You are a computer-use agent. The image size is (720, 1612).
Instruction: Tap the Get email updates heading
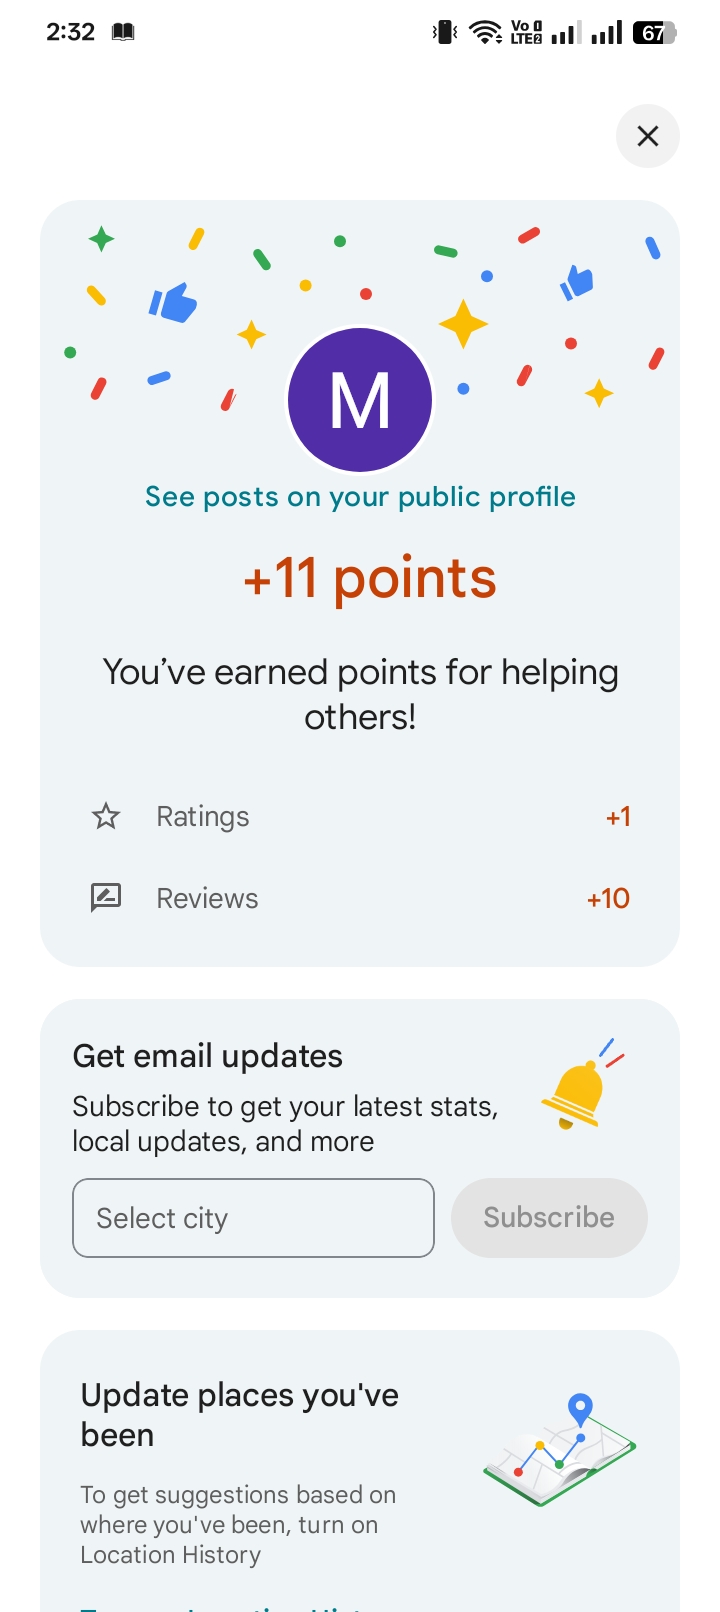click(208, 1056)
